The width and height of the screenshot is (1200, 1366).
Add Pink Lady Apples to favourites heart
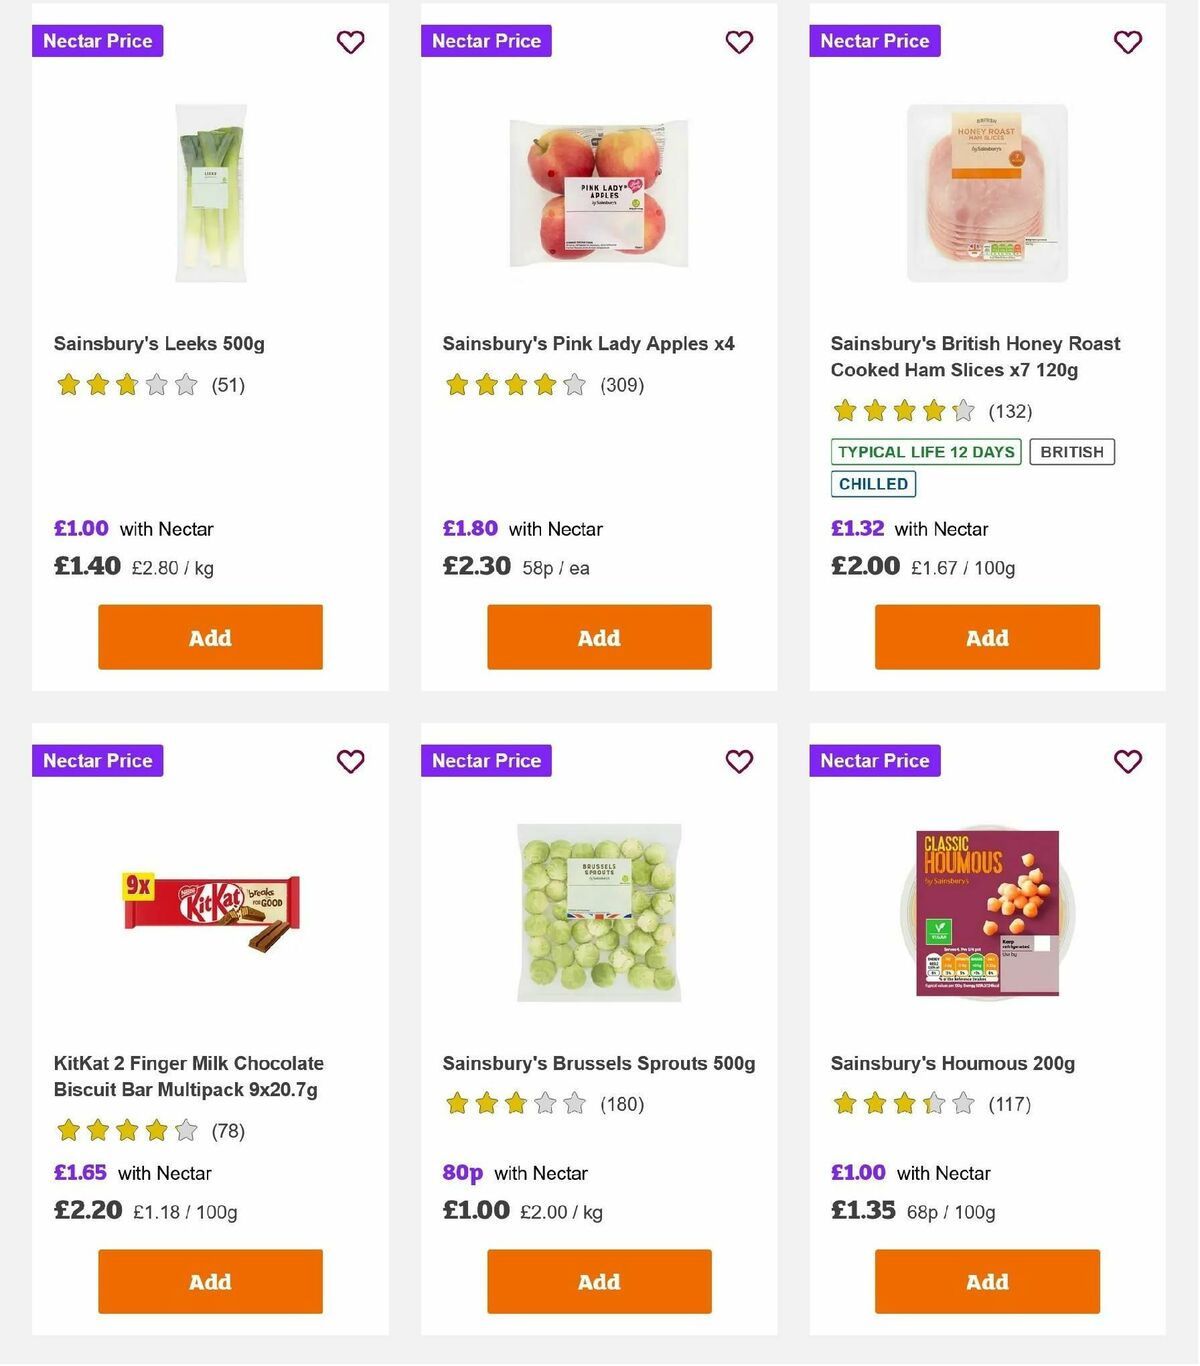pos(739,42)
